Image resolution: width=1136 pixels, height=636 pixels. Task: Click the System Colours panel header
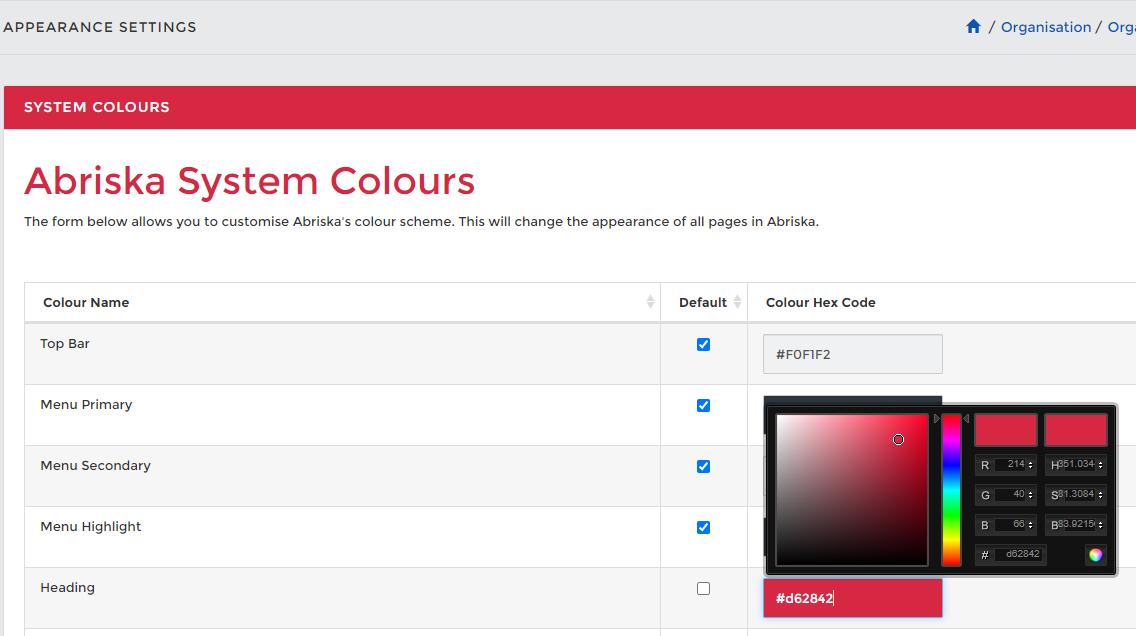[x=569, y=107]
